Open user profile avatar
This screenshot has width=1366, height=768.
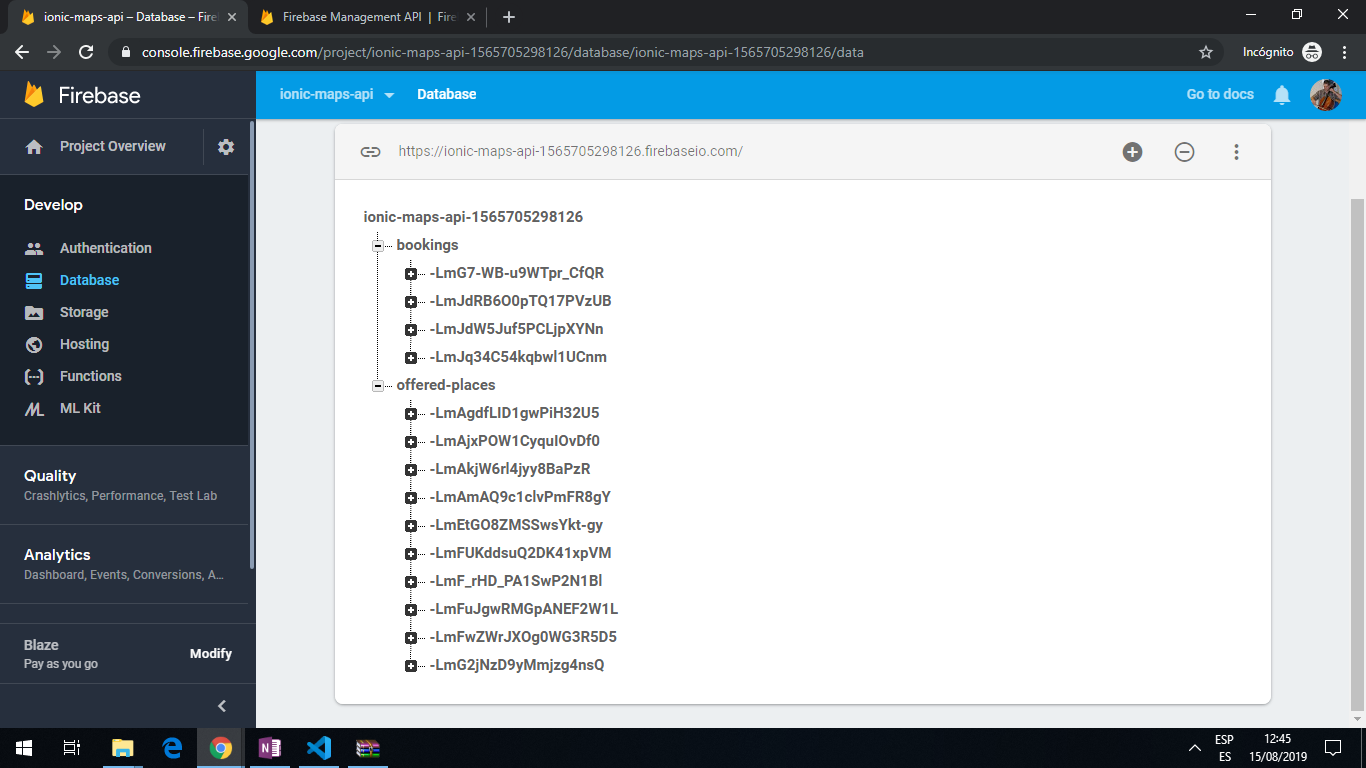coord(1325,95)
